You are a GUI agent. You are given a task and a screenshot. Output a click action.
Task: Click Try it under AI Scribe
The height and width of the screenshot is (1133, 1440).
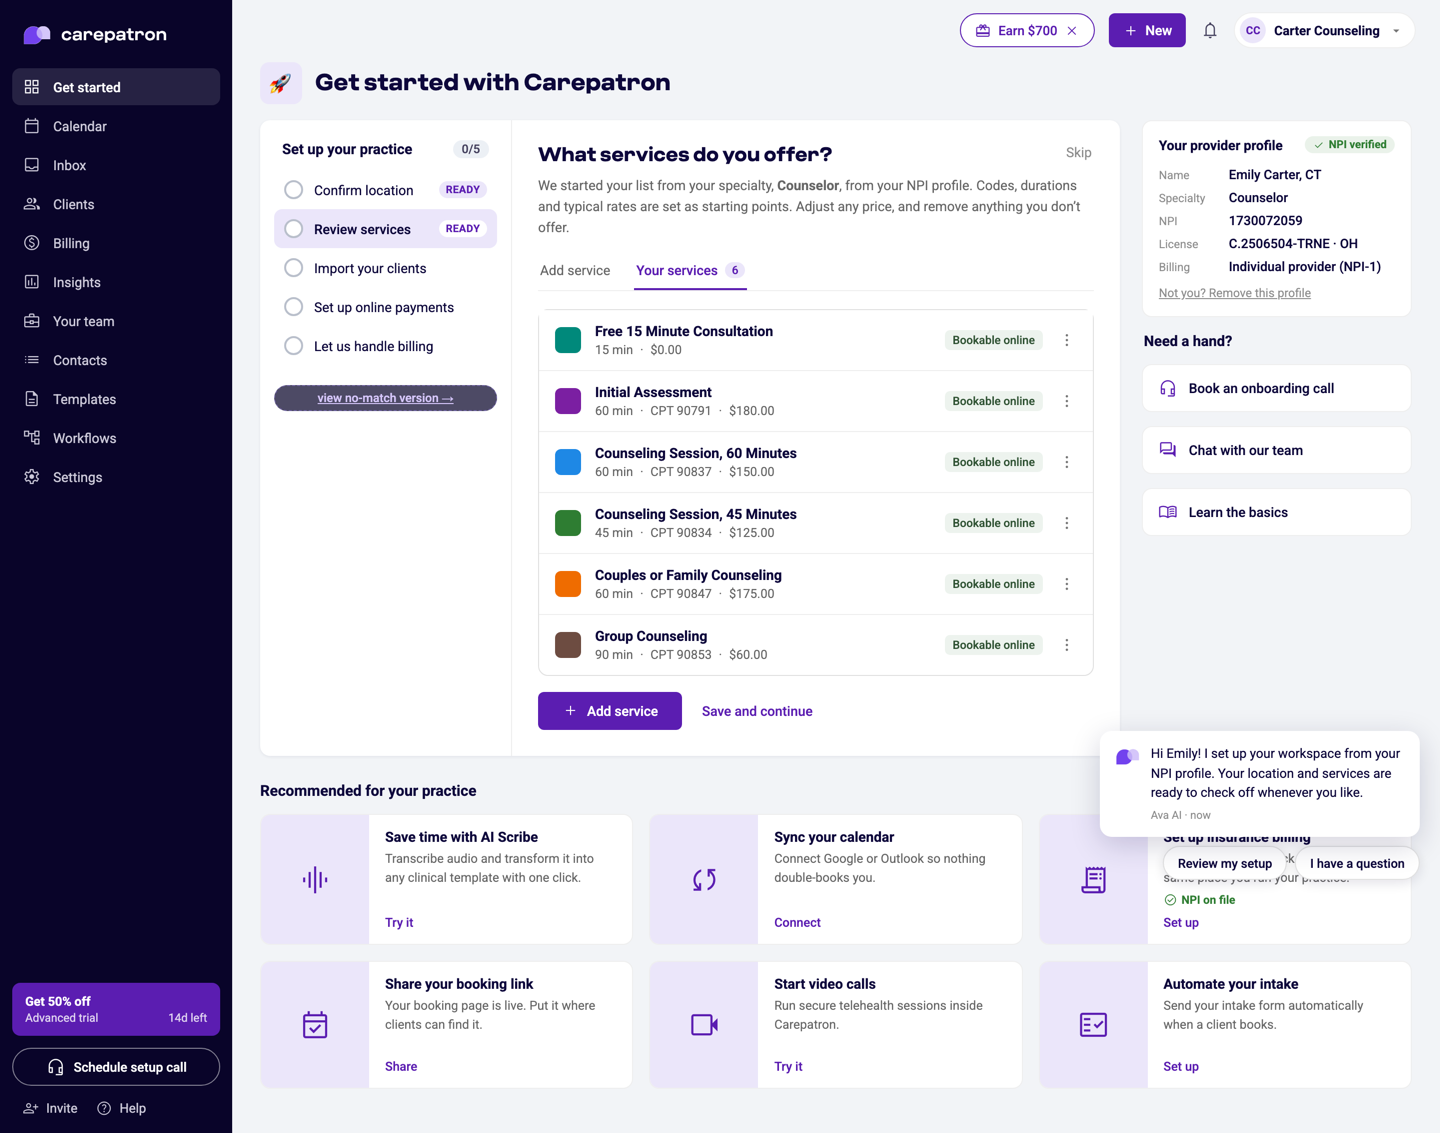click(x=399, y=922)
